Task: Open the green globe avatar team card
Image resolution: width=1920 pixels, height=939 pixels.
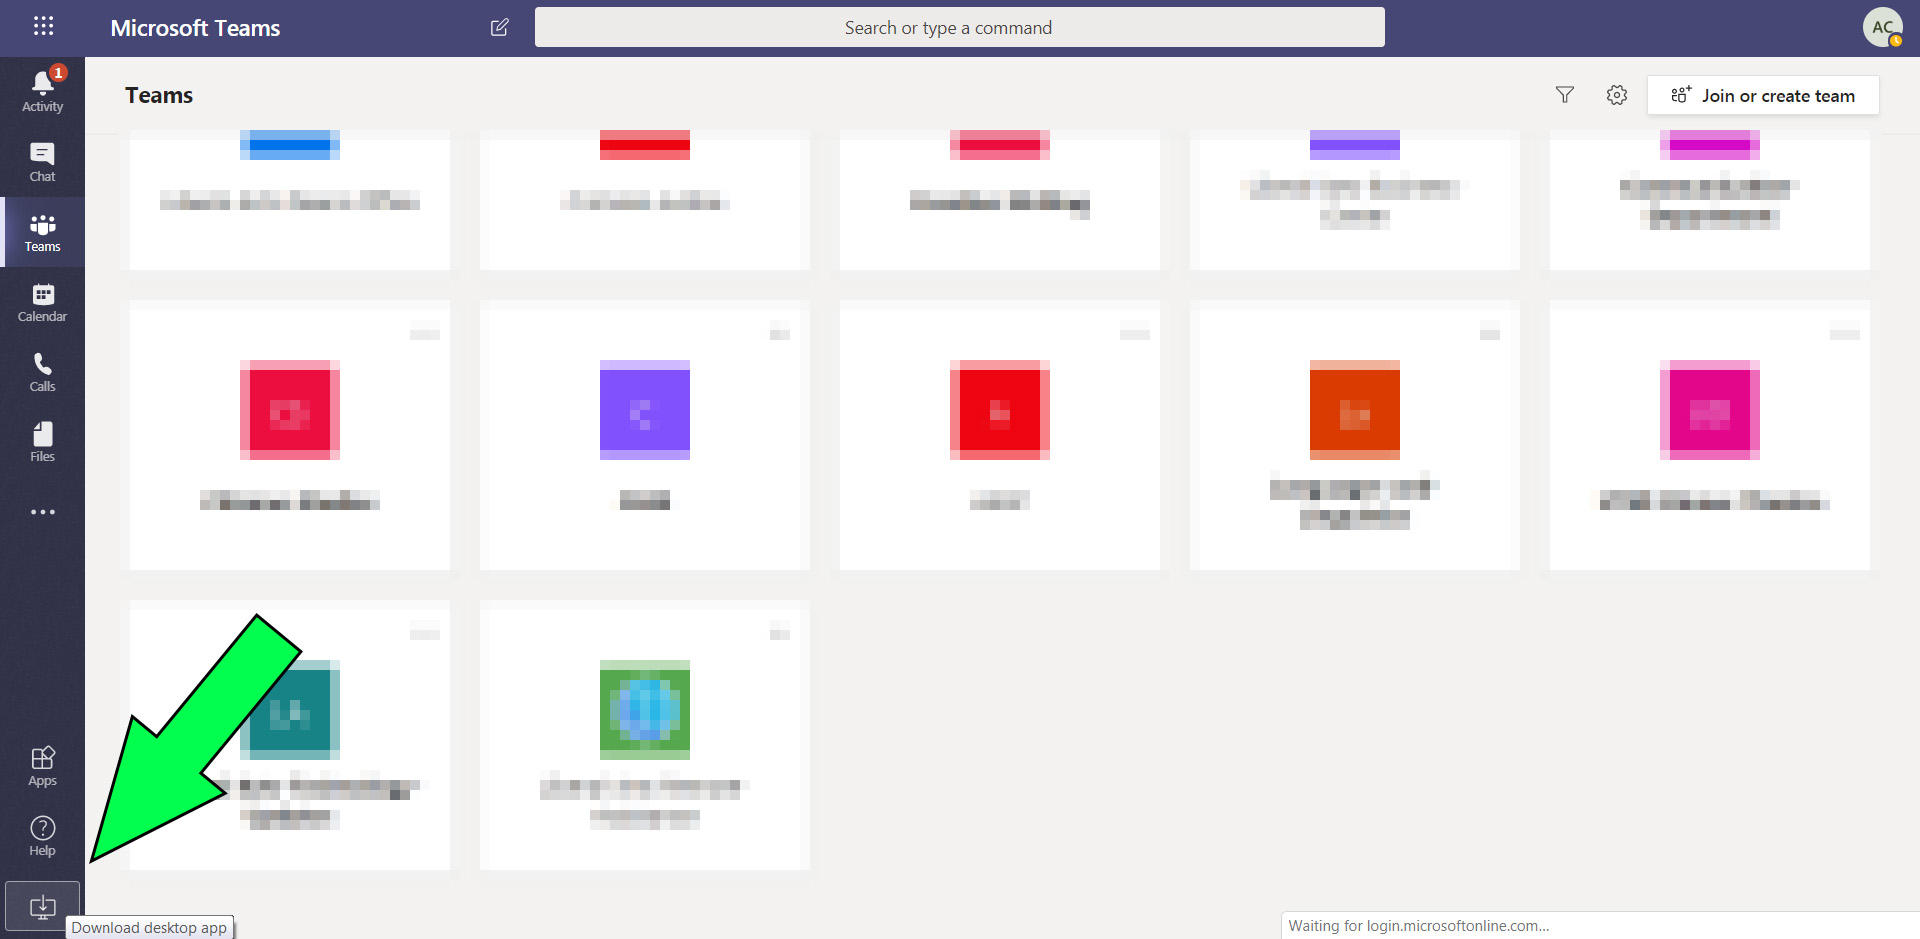Action: [x=645, y=735]
